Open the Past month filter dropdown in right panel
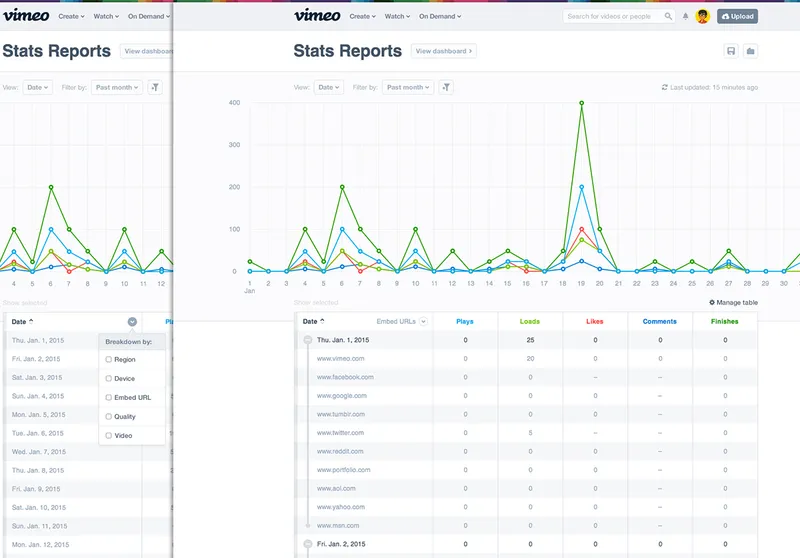The image size is (800, 558). pos(408,87)
